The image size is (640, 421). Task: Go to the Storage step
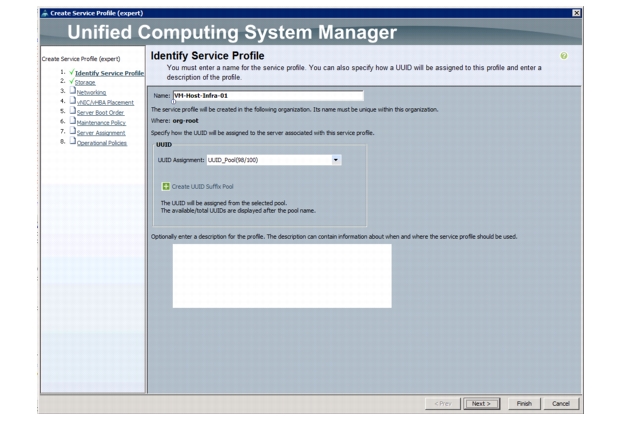[85, 82]
